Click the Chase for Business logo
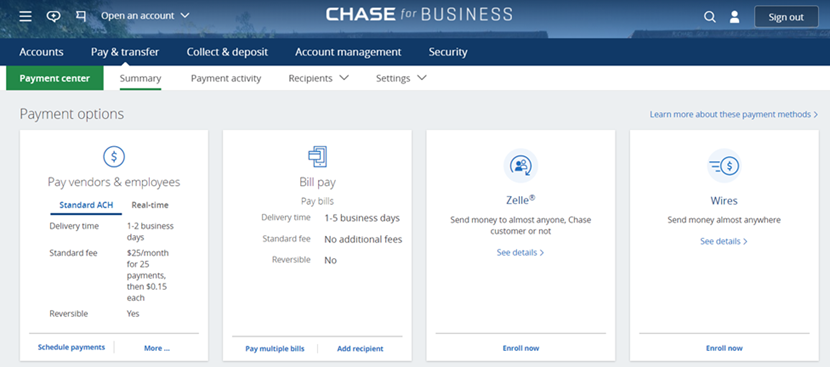 (419, 14)
